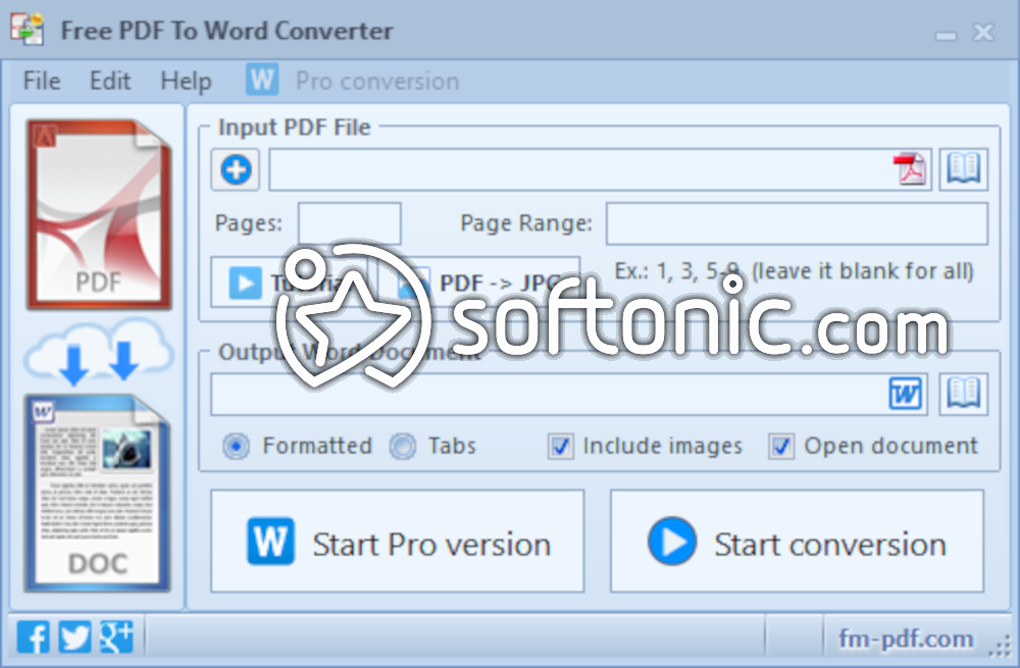
Task: Add a PDF using the plus icon
Action: pos(234,169)
